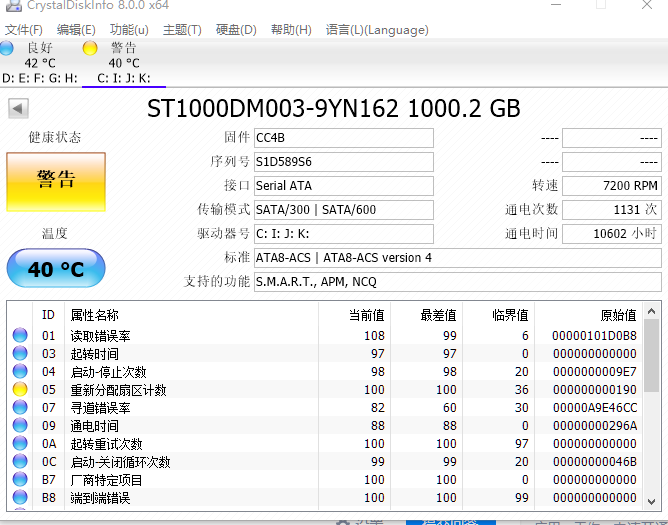Select attribute name 读取错误率
The height and width of the screenshot is (525, 668).
[x=101, y=336]
